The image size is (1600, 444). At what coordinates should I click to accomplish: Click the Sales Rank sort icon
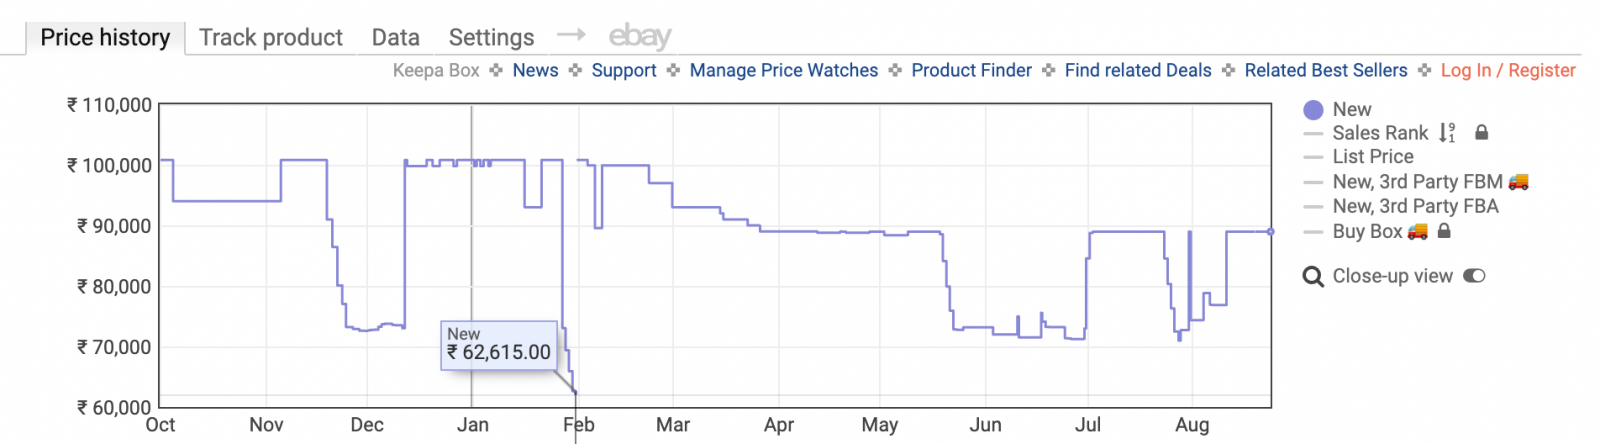tap(1447, 133)
